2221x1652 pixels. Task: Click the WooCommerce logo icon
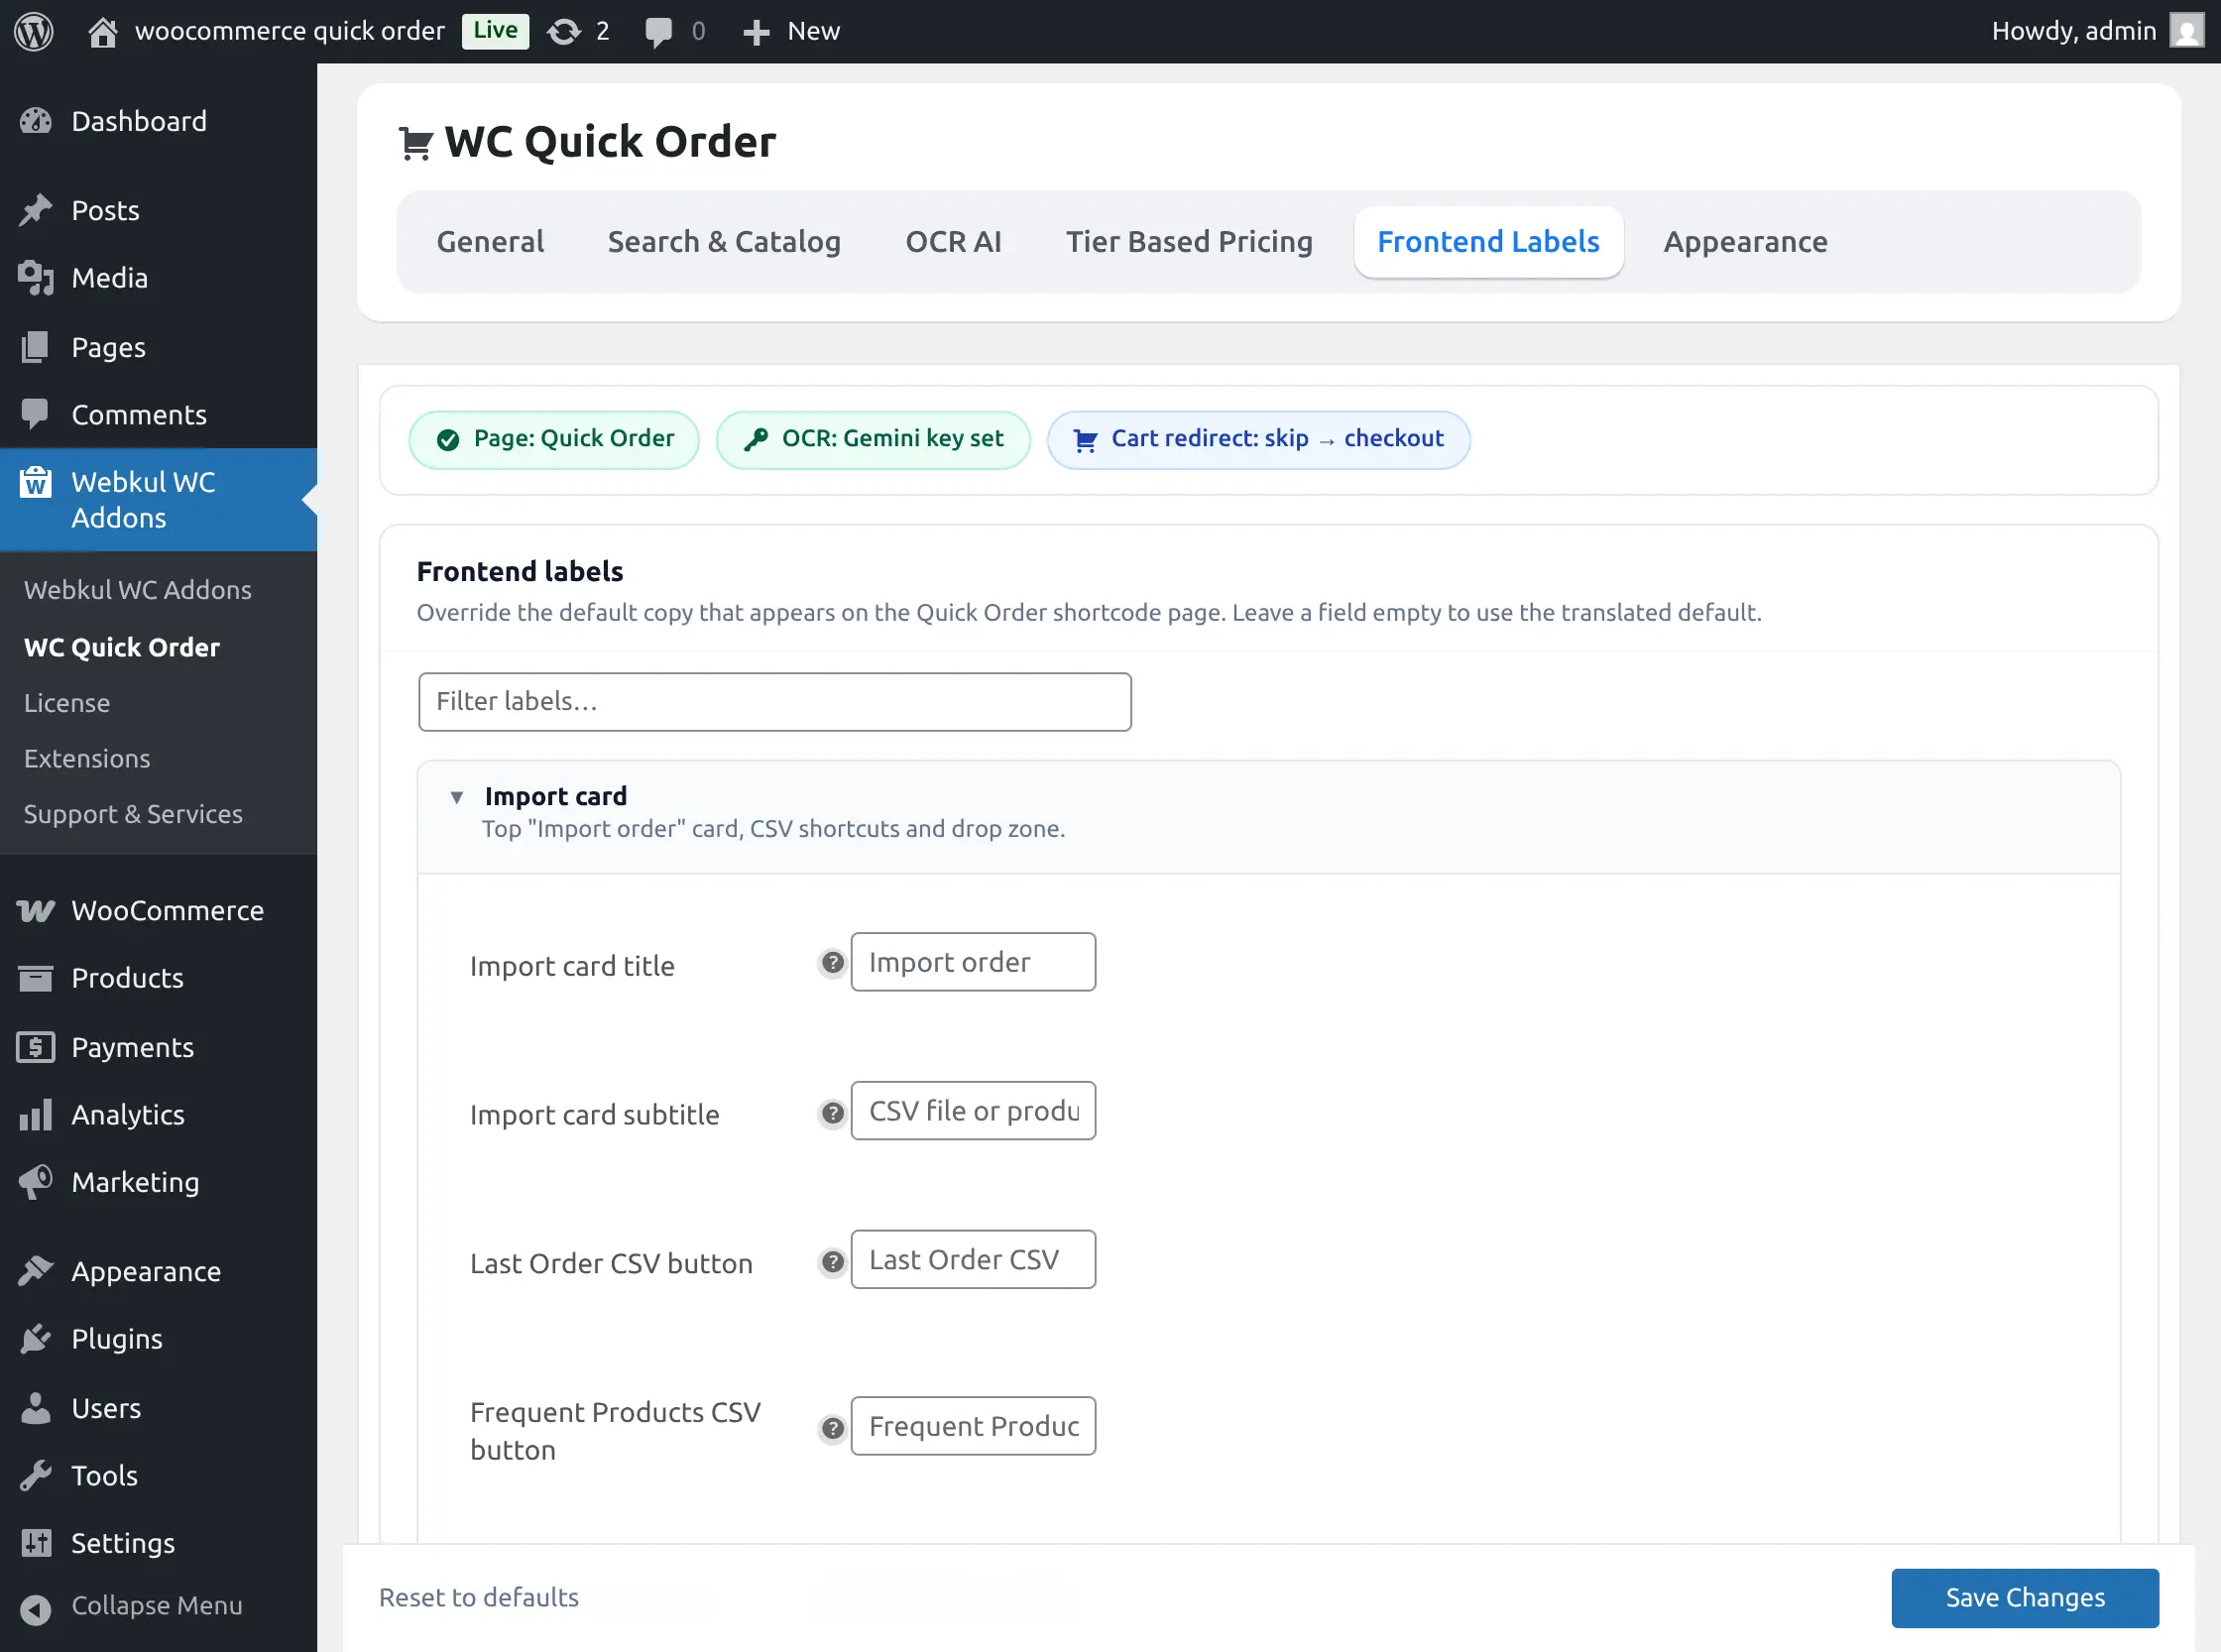click(x=35, y=910)
